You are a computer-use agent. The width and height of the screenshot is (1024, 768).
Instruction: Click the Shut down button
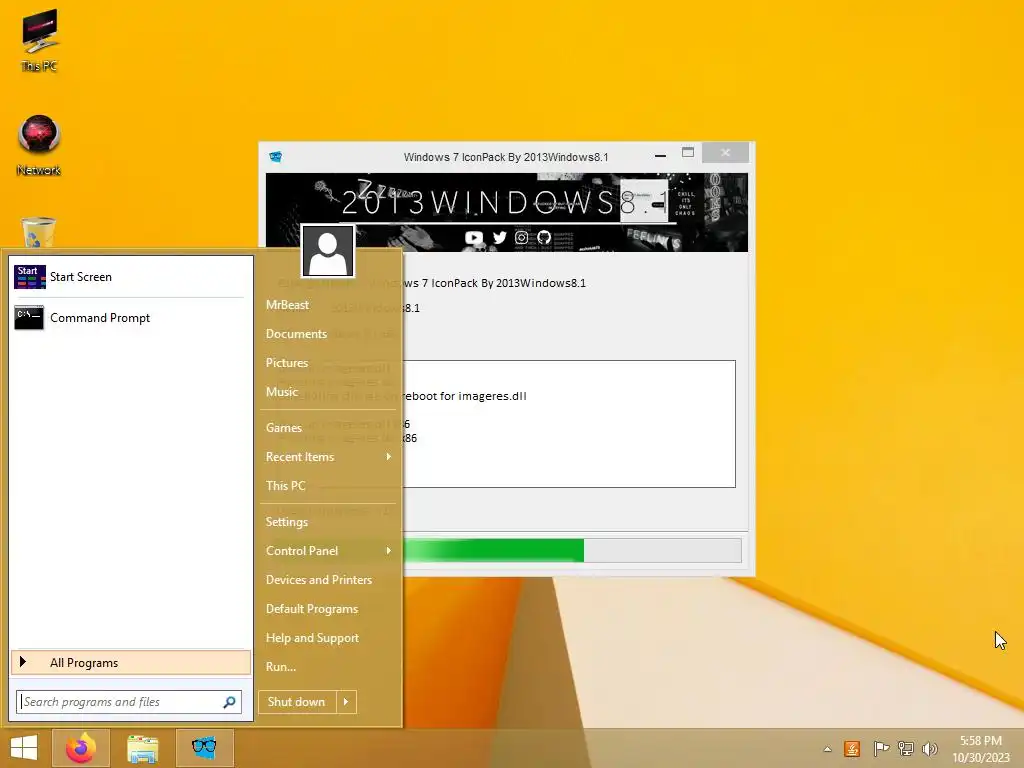pos(297,702)
